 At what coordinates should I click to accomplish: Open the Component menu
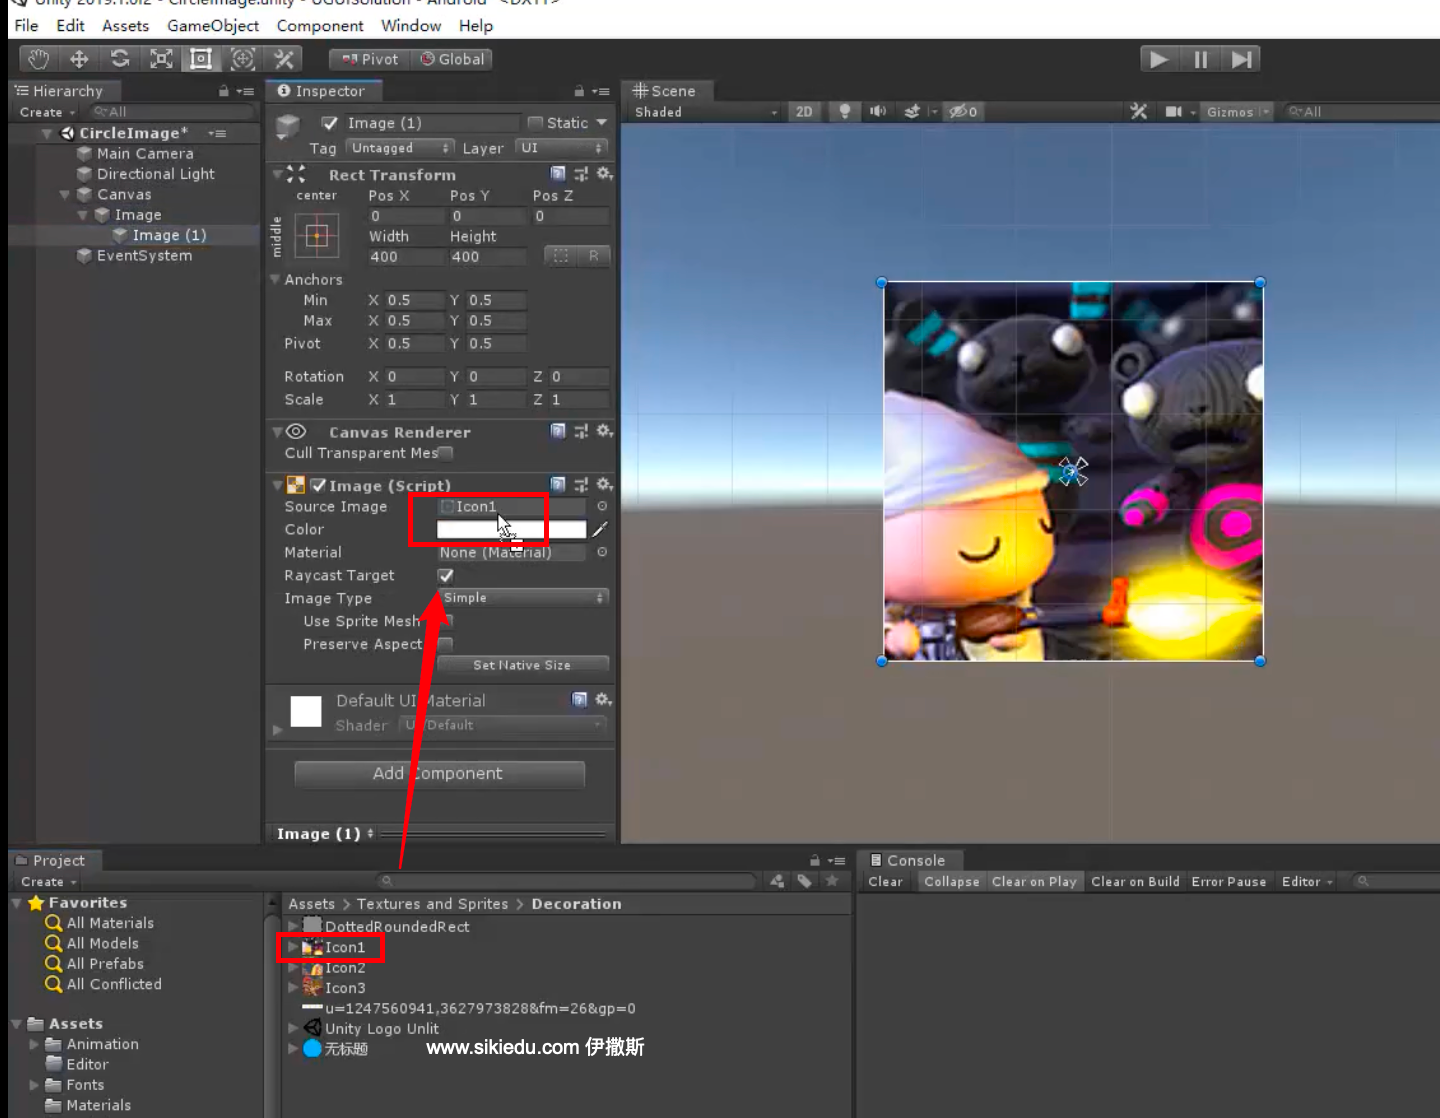coord(320,26)
